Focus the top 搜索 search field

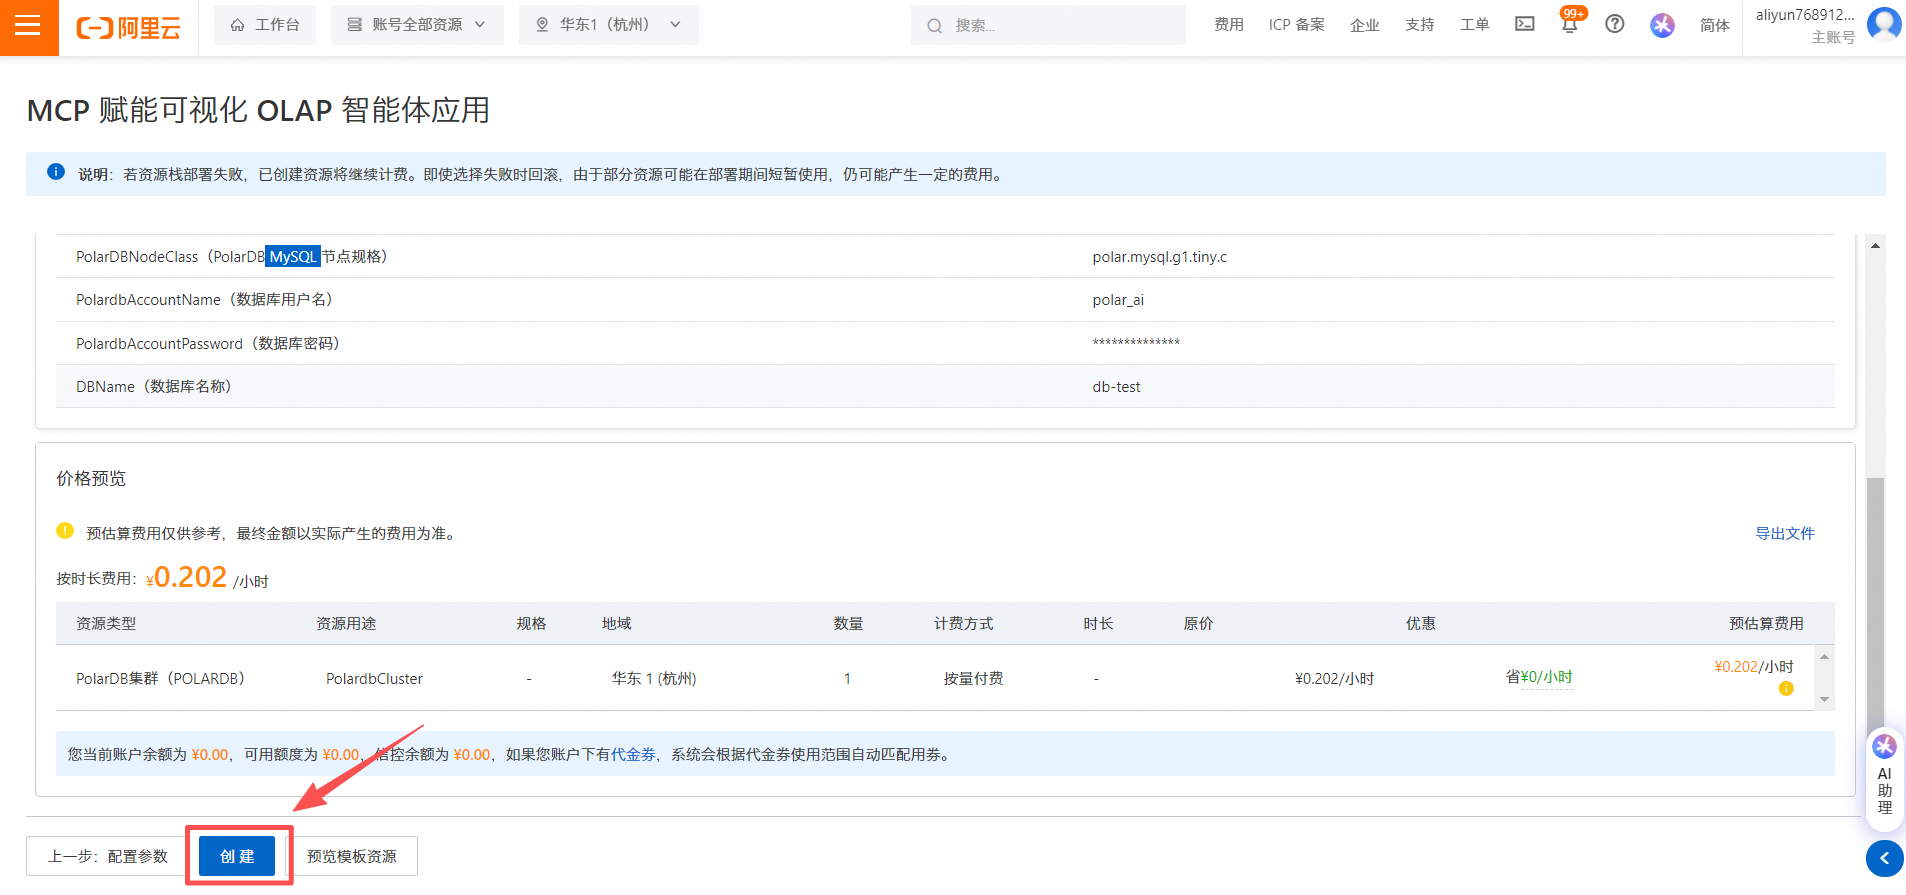pos(1048,25)
